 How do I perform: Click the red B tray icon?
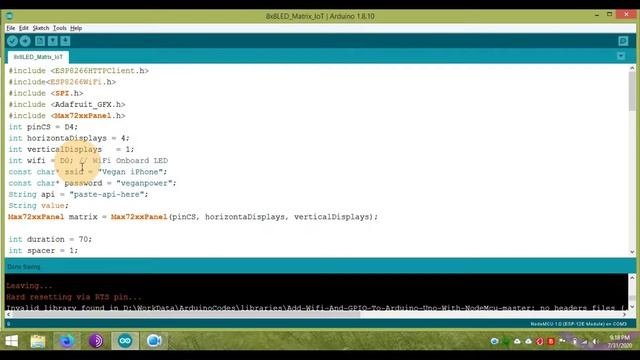pos(551,341)
